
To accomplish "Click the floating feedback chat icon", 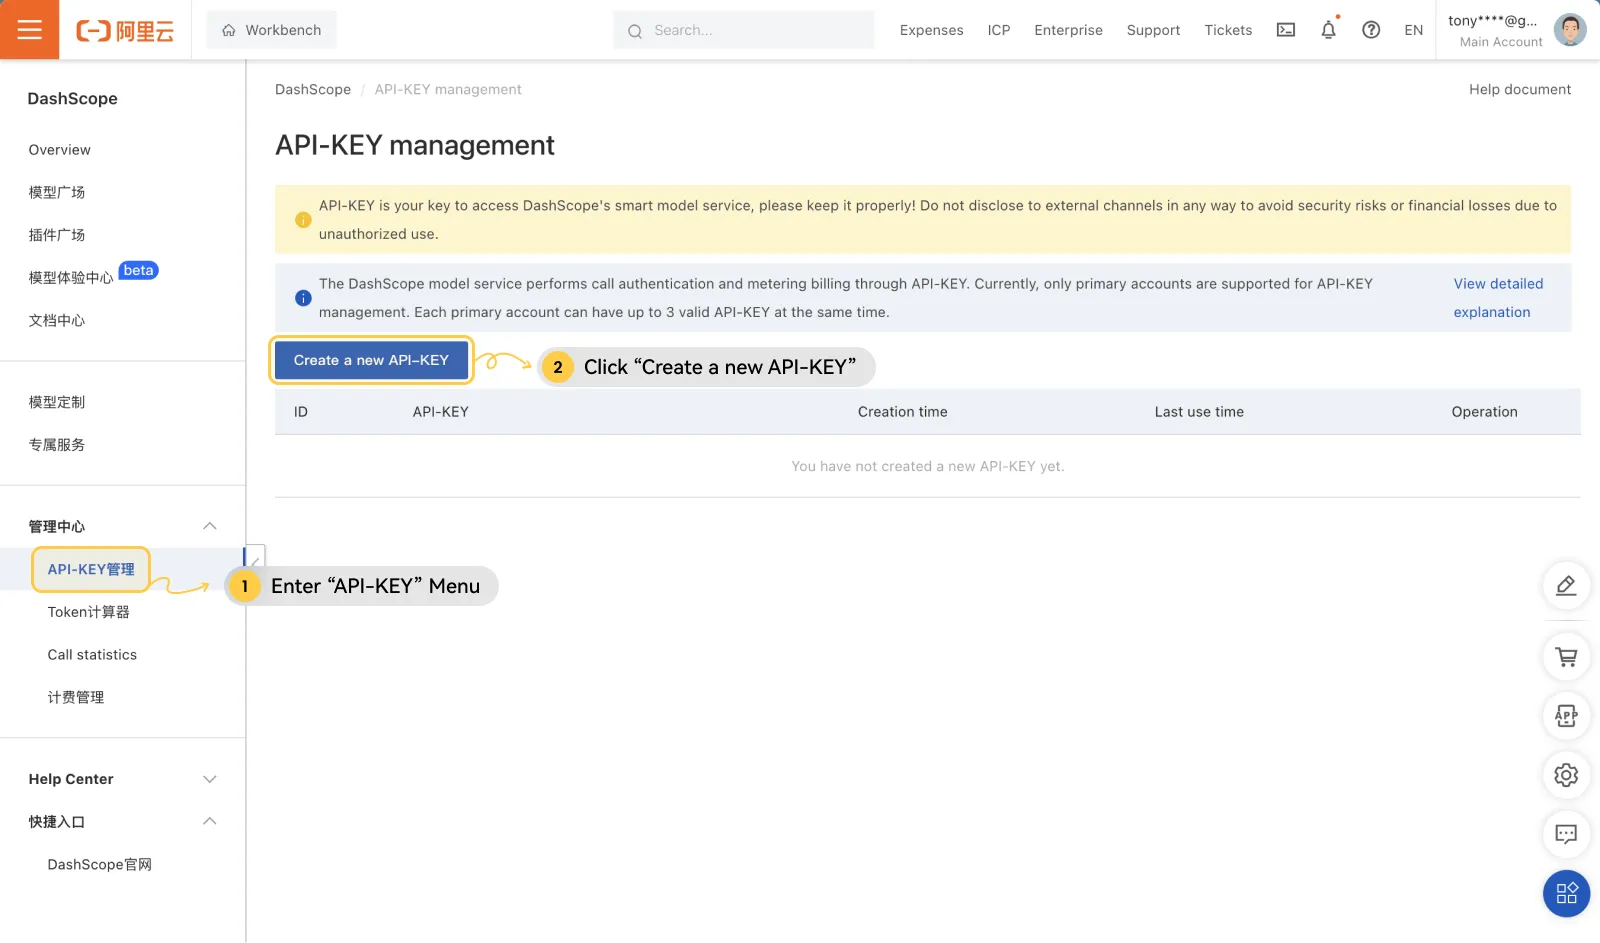I will click(1566, 834).
